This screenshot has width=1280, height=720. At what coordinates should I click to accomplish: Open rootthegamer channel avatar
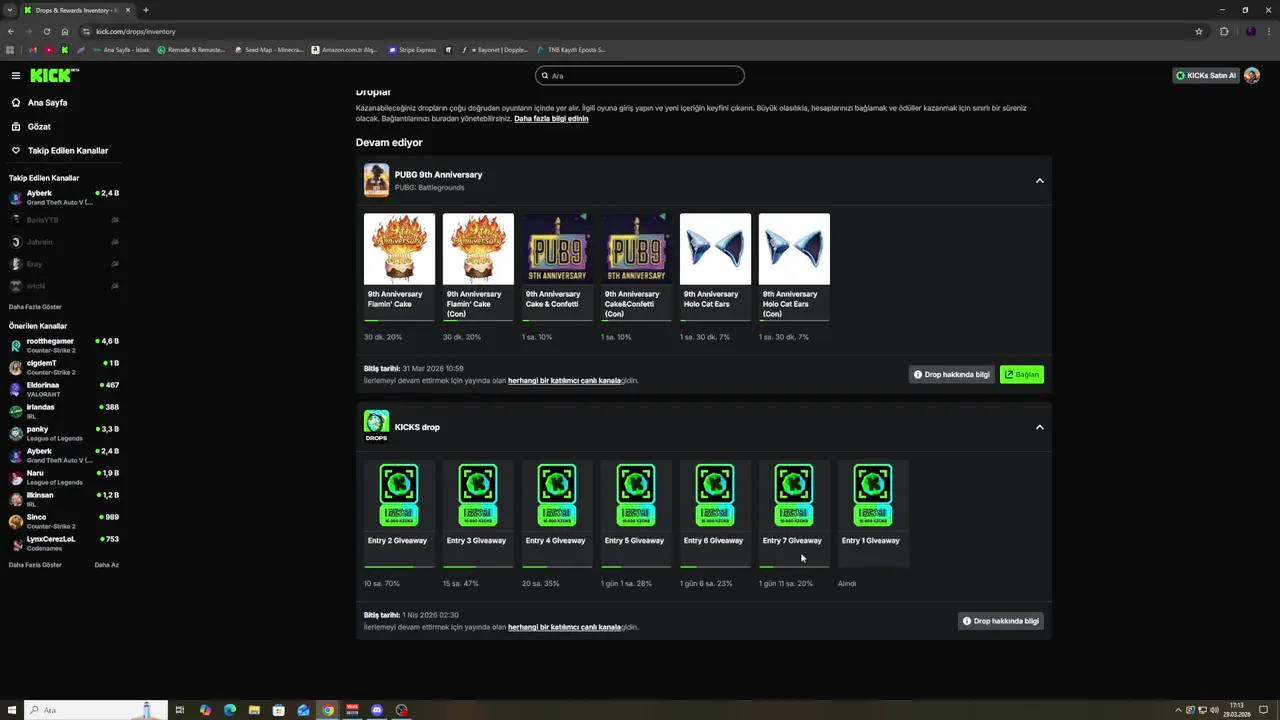[16, 346]
